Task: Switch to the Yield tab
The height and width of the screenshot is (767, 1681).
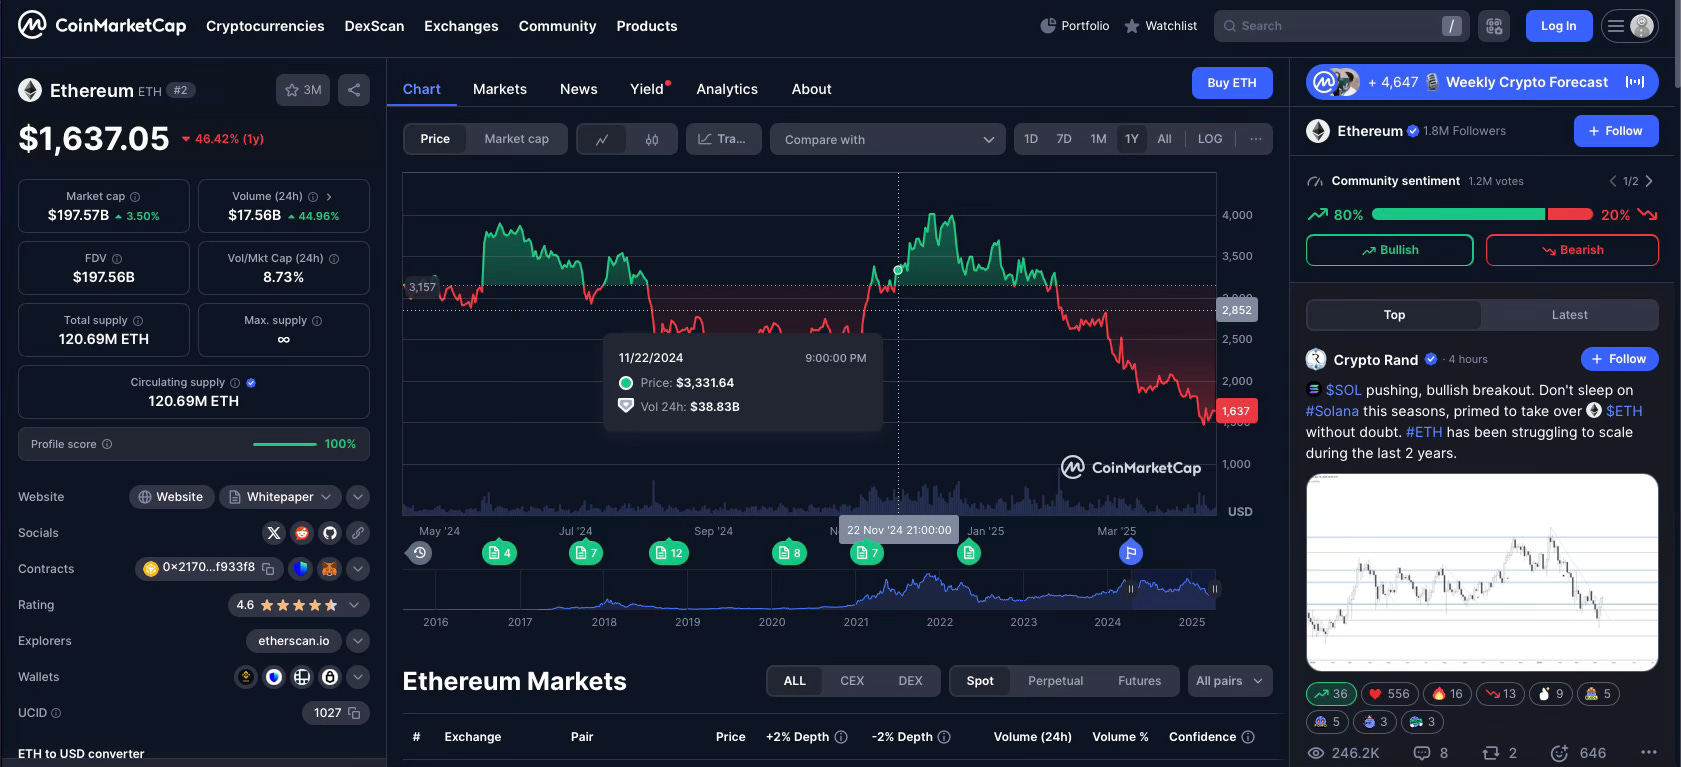Action: pyautogui.click(x=648, y=89)
